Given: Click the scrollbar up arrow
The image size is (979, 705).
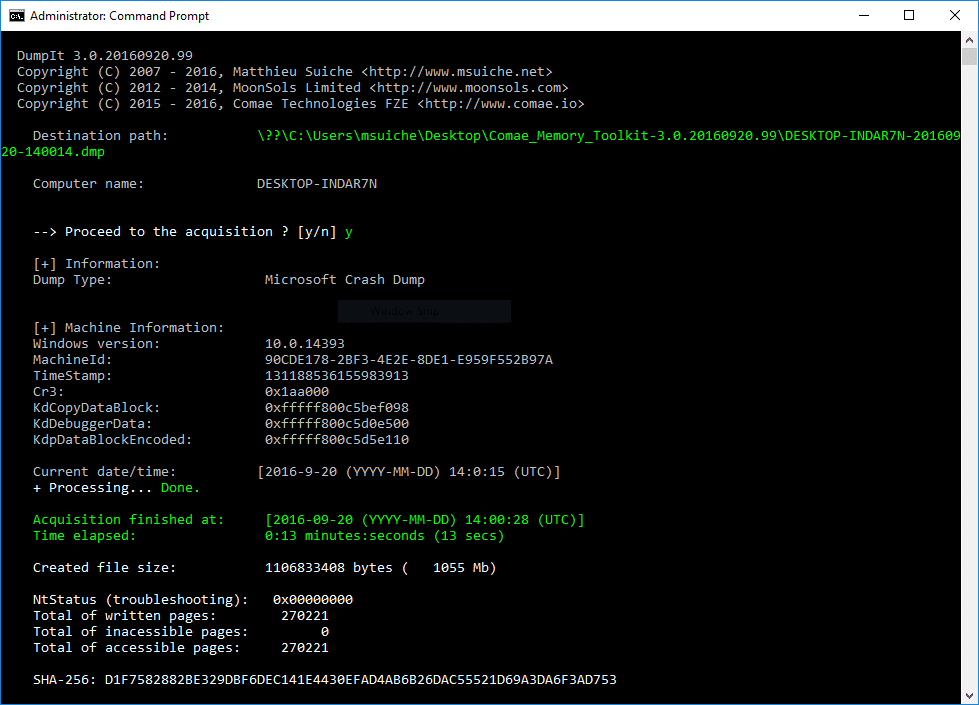Looking at the screenshot, I should pos(969,40).
